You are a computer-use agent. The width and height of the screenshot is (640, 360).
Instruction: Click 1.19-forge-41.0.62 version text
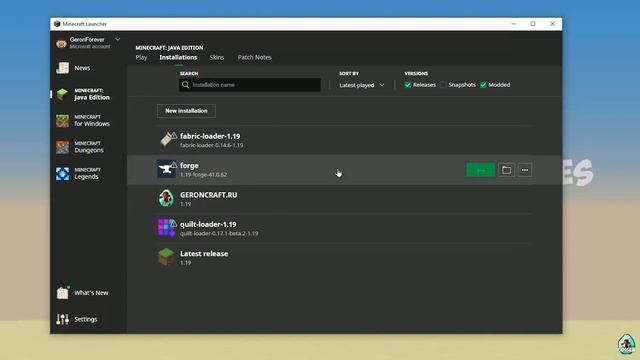203,175
